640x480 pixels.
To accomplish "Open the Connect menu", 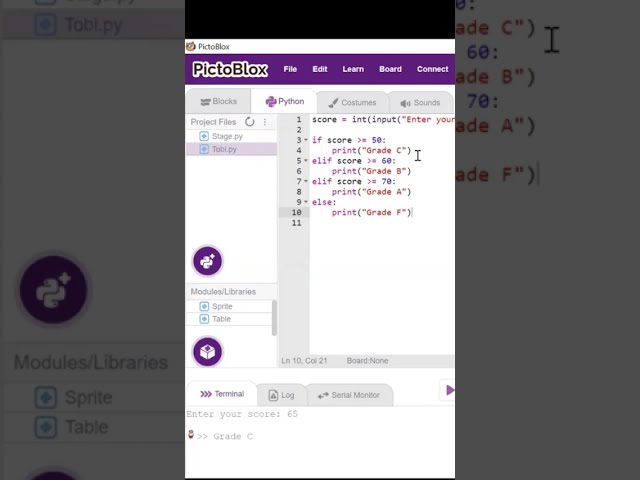I will point(432,69).
